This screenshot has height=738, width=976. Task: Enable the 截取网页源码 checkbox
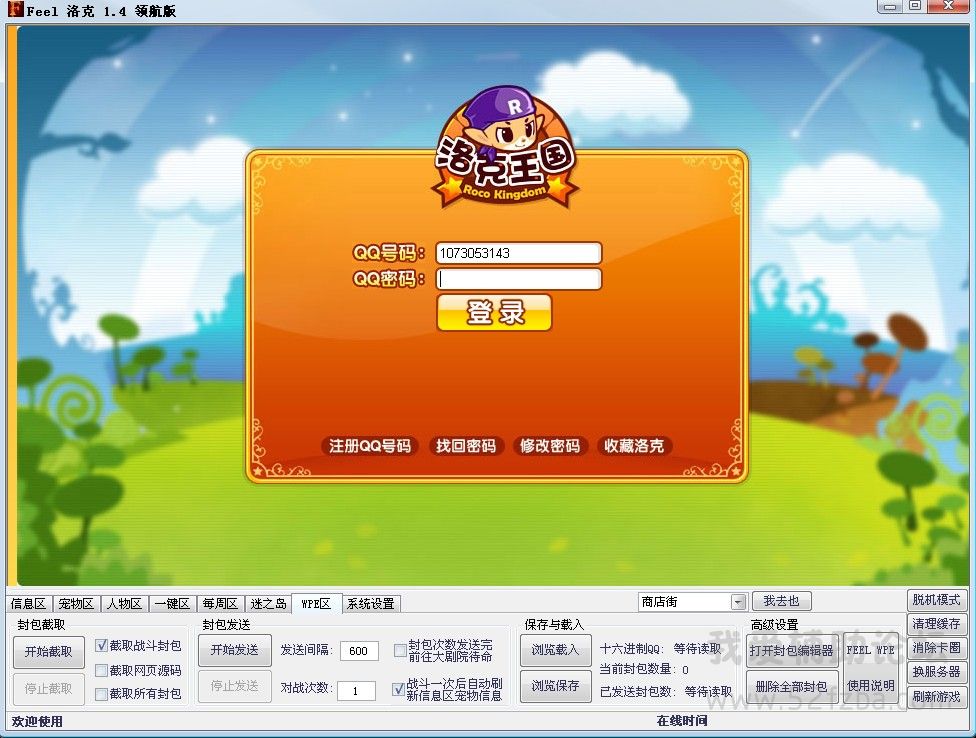(101, 670)
